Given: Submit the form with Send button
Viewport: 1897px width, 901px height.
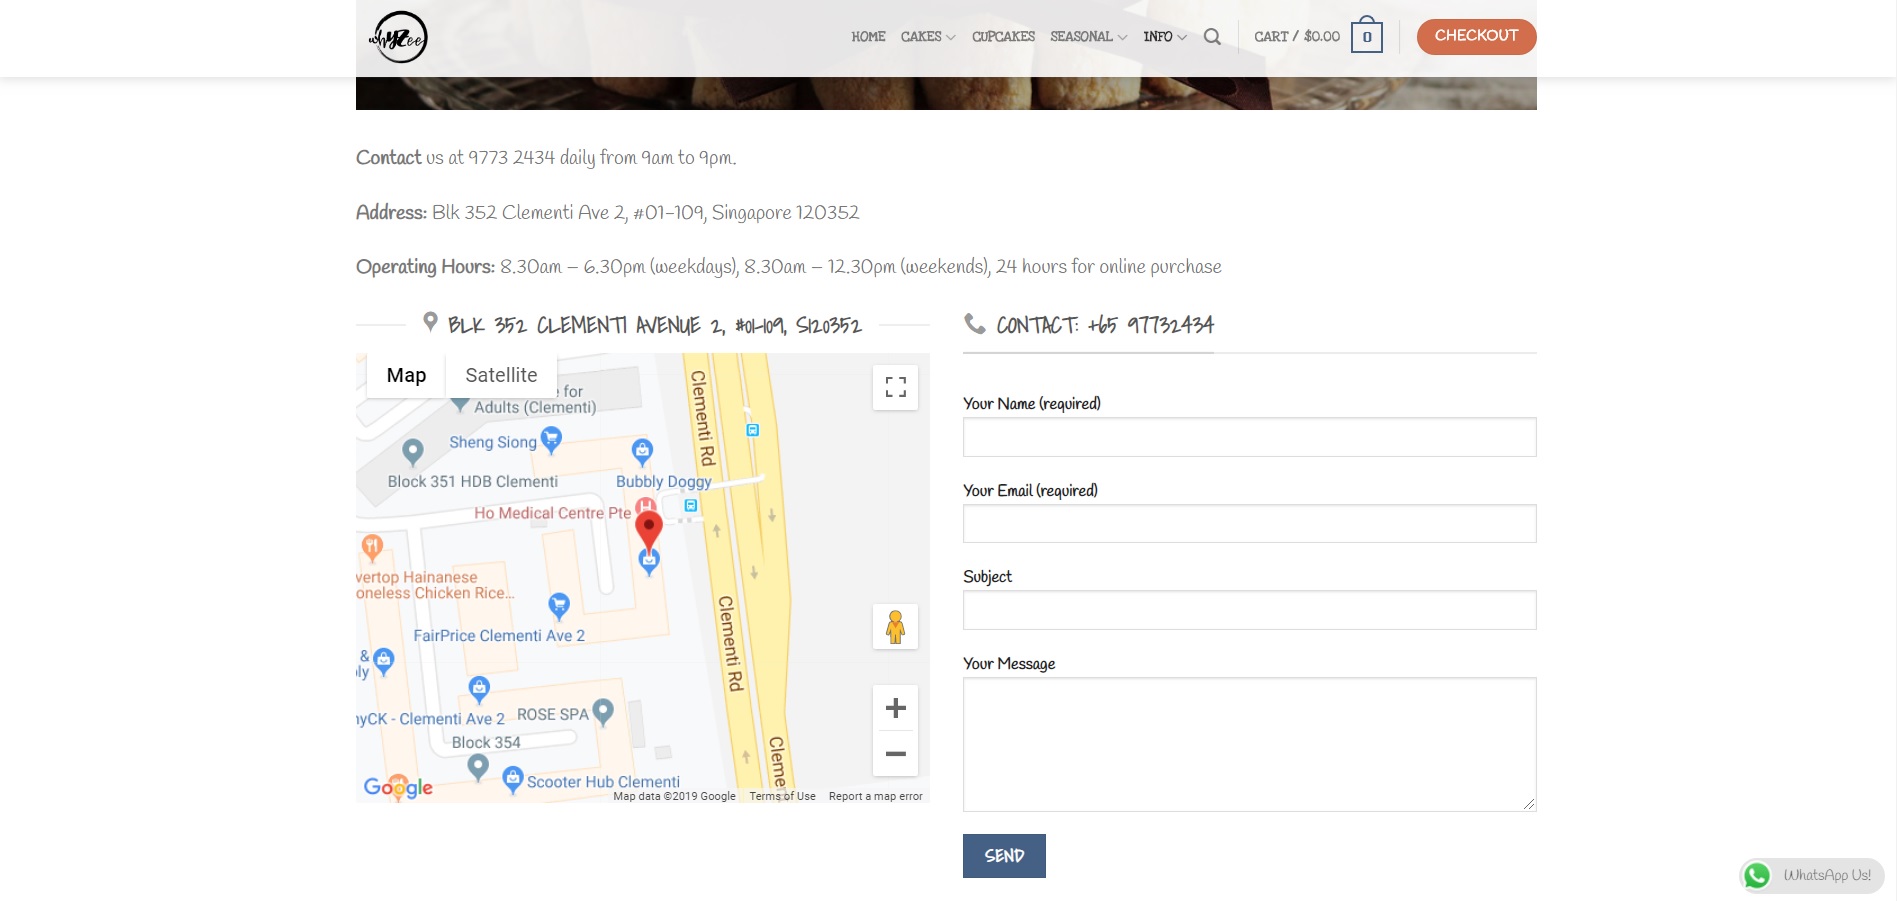Looking at the screenshot, I should pos(1004,856).
